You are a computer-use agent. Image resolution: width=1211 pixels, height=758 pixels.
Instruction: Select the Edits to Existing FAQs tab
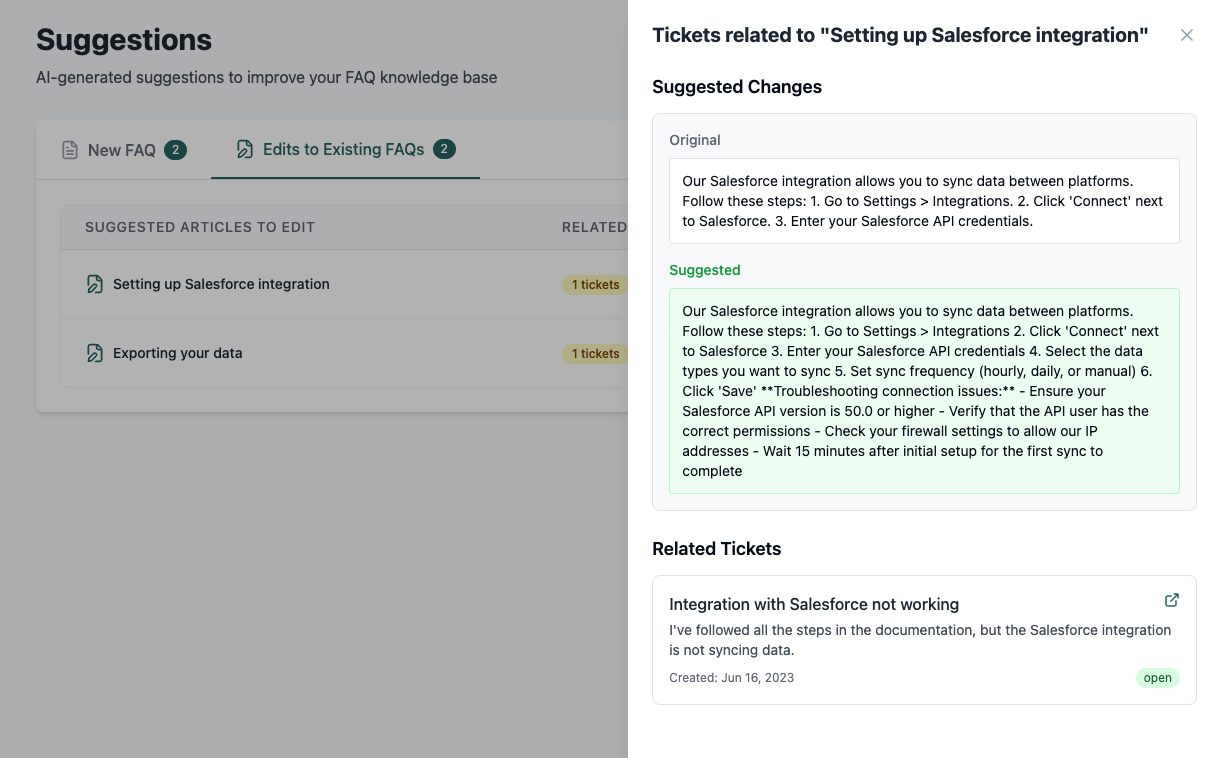pos(343,150)
